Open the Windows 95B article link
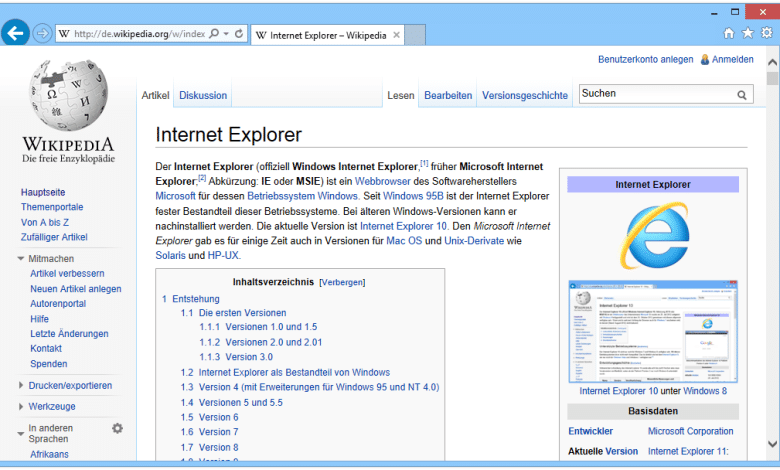The height and width of the screenshot is (470, 780). [x=413, y=196]
